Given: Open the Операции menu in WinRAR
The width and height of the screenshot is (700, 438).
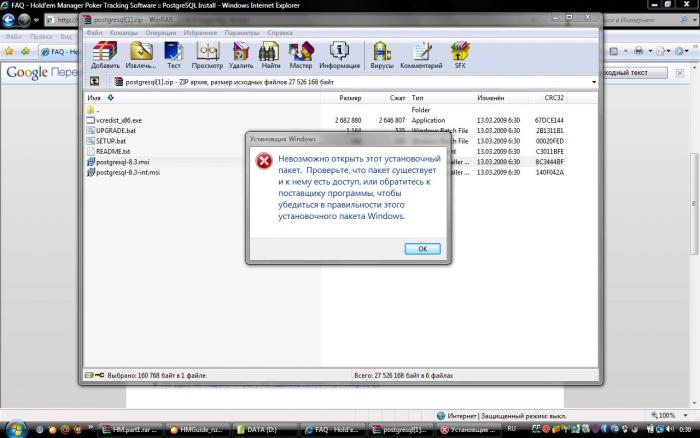Looking at the screenshot, I should 161,33.
